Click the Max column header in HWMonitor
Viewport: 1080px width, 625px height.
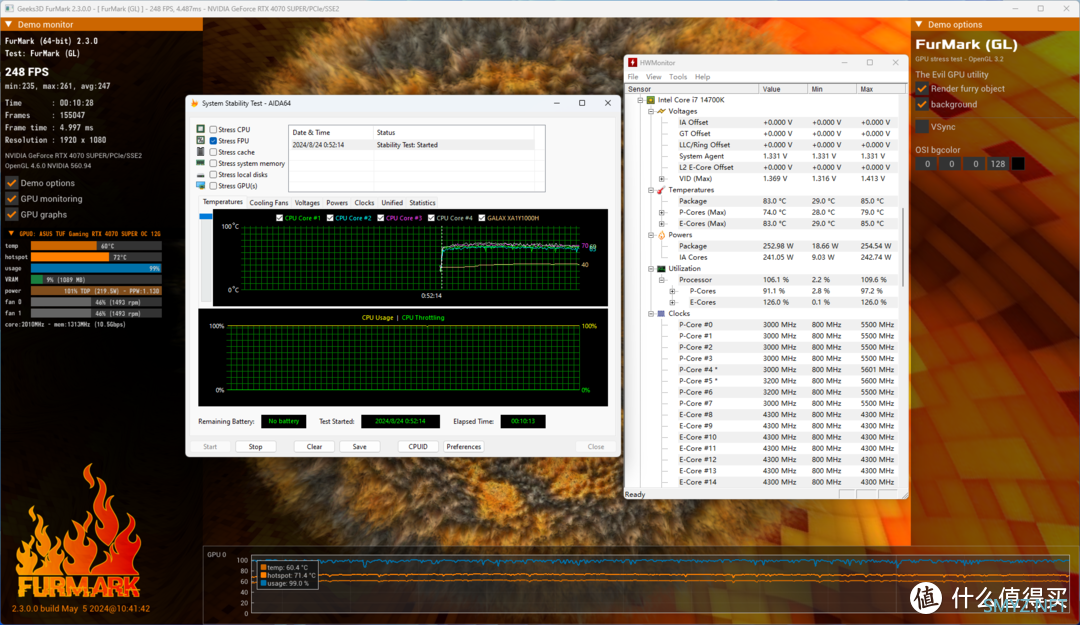click(x=880, y=89)
